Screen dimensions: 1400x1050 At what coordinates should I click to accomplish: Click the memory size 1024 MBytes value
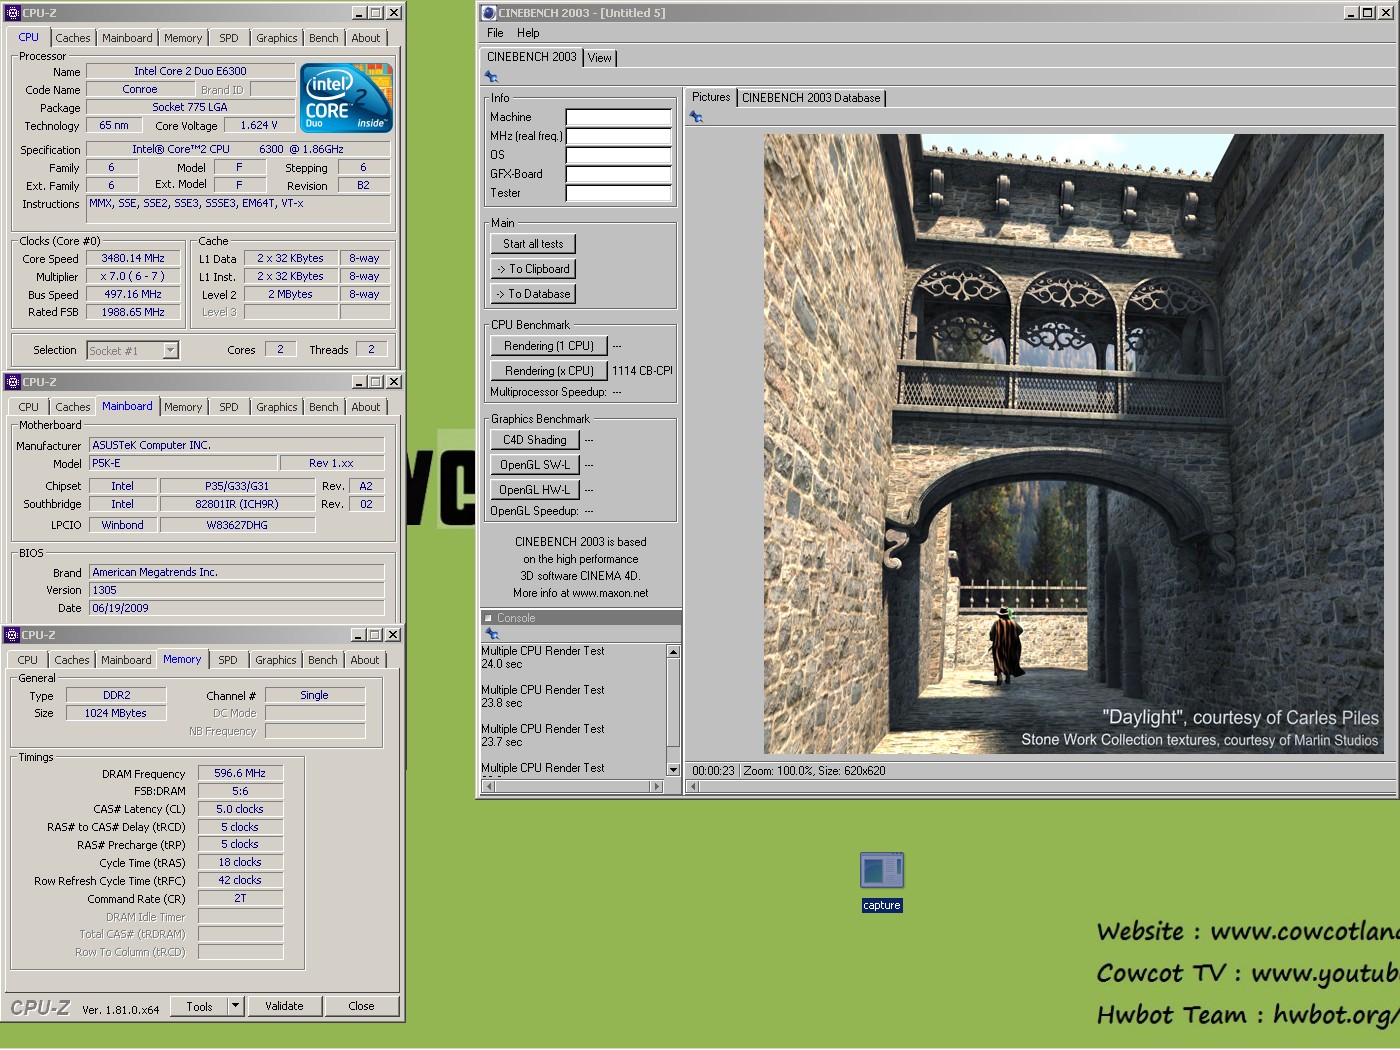[116, 713]
